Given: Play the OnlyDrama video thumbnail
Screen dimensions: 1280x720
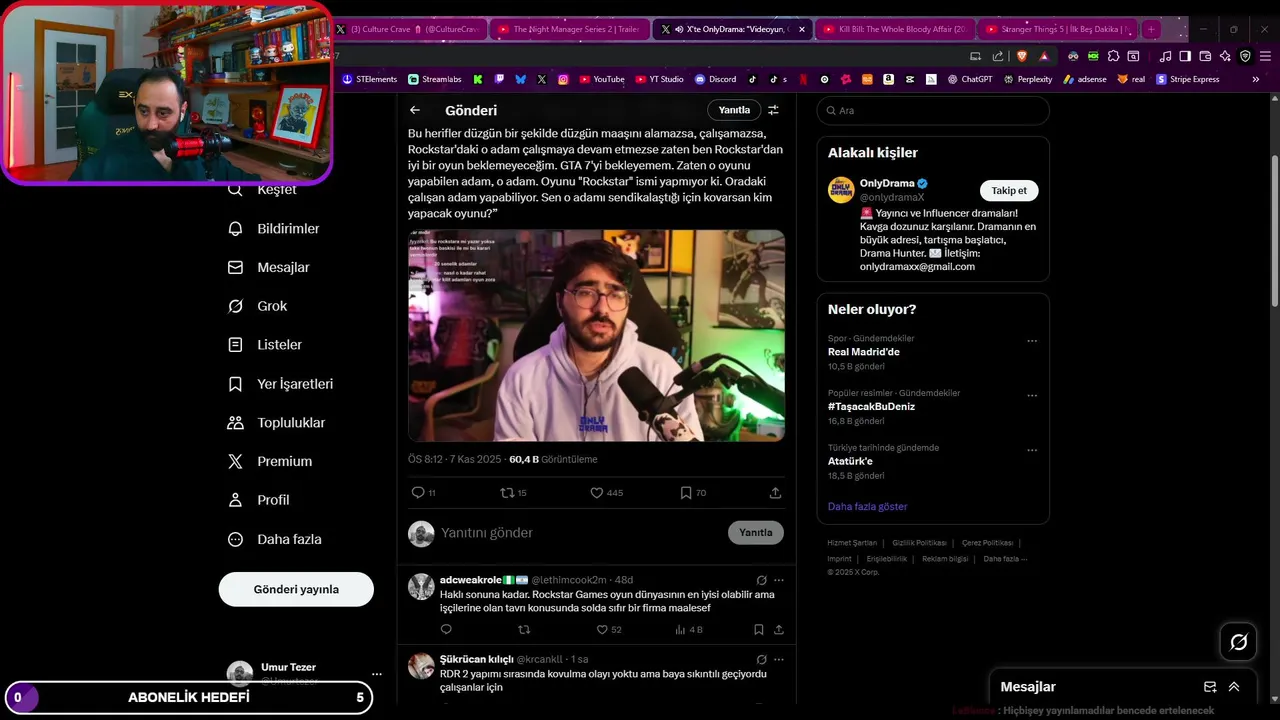Looking at the screenshot, I should click(x=596, y=335).
